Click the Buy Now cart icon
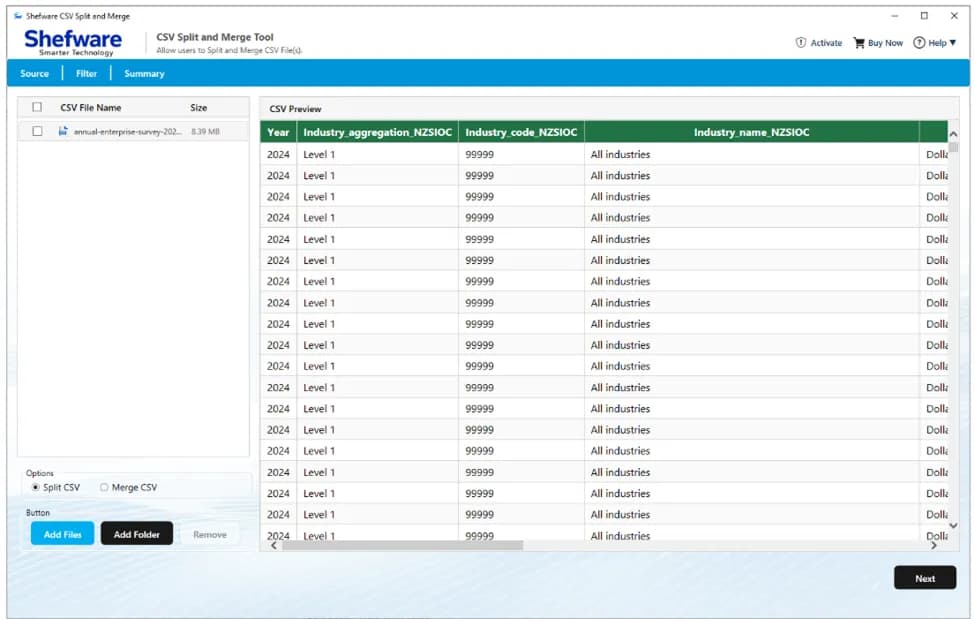The width and height of the screenshot is (975, 619). 859,43
